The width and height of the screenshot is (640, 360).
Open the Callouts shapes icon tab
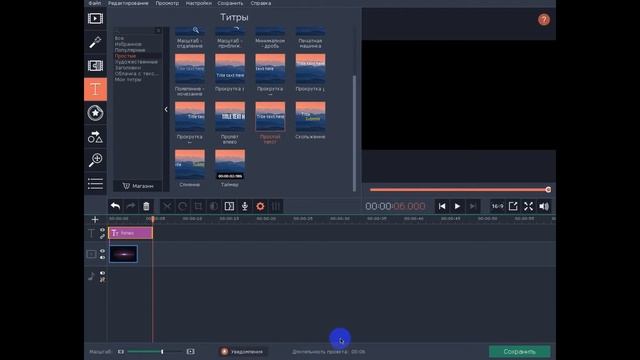pos(95,137)
